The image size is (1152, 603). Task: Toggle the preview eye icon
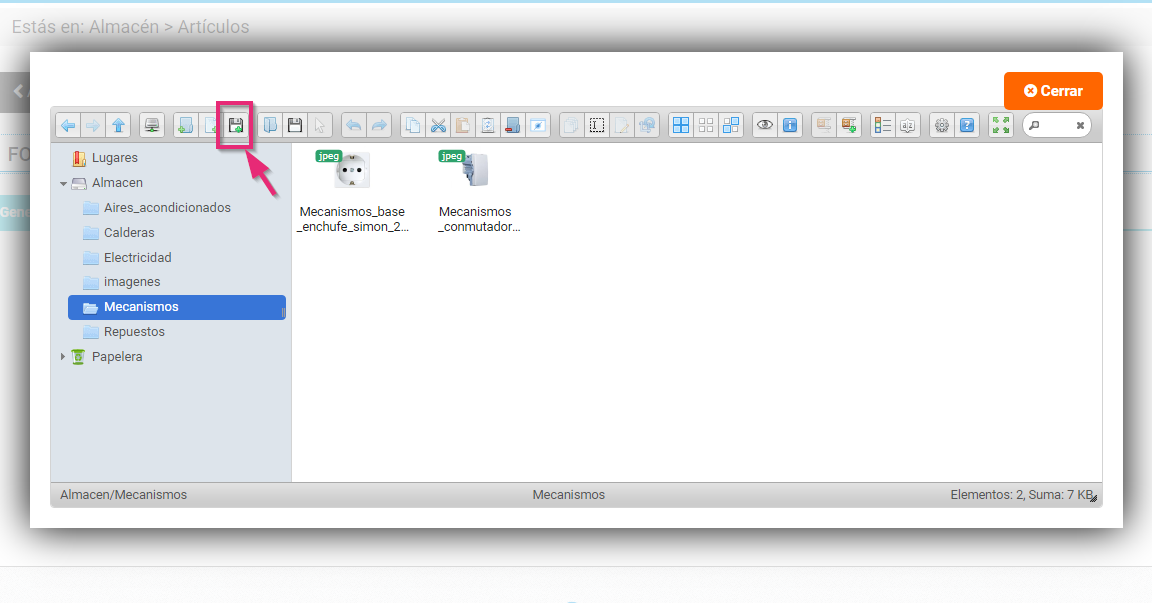(x=765, y=125)
